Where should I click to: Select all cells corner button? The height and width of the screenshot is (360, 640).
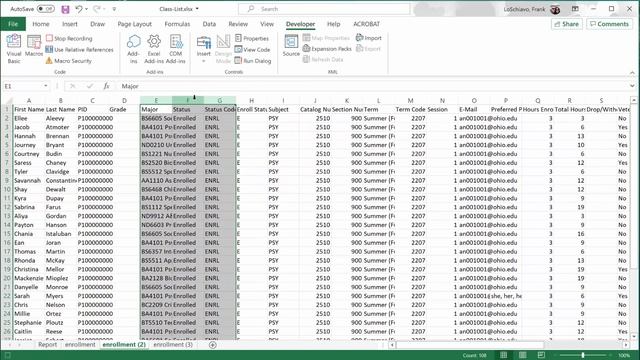coord(7,100)
